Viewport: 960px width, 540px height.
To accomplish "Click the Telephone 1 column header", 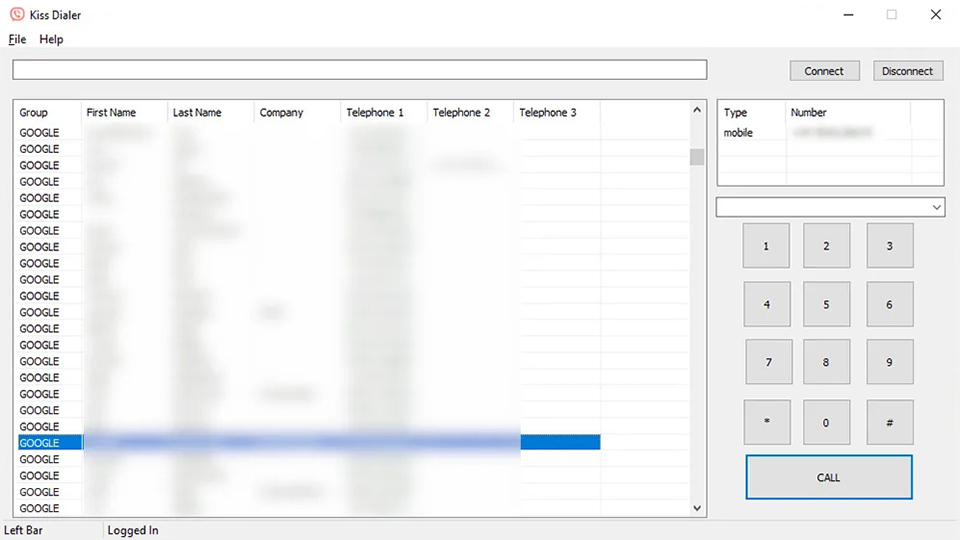I will click(x=383, y=113).
